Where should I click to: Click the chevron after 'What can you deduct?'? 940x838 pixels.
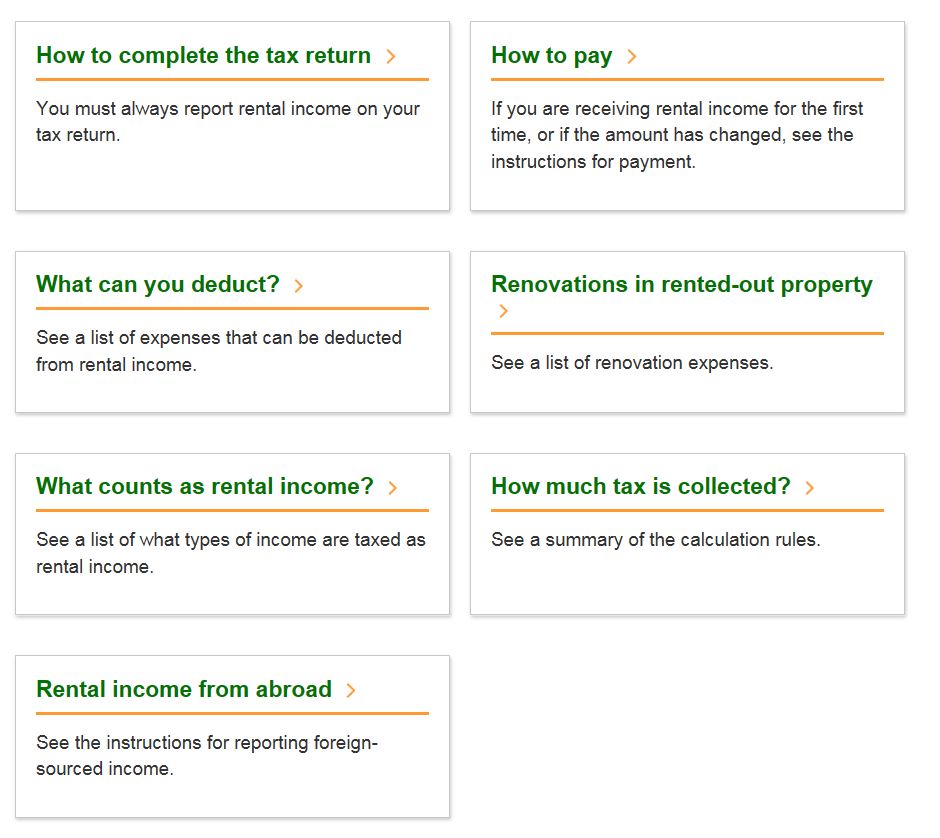[x=299, y=286]
